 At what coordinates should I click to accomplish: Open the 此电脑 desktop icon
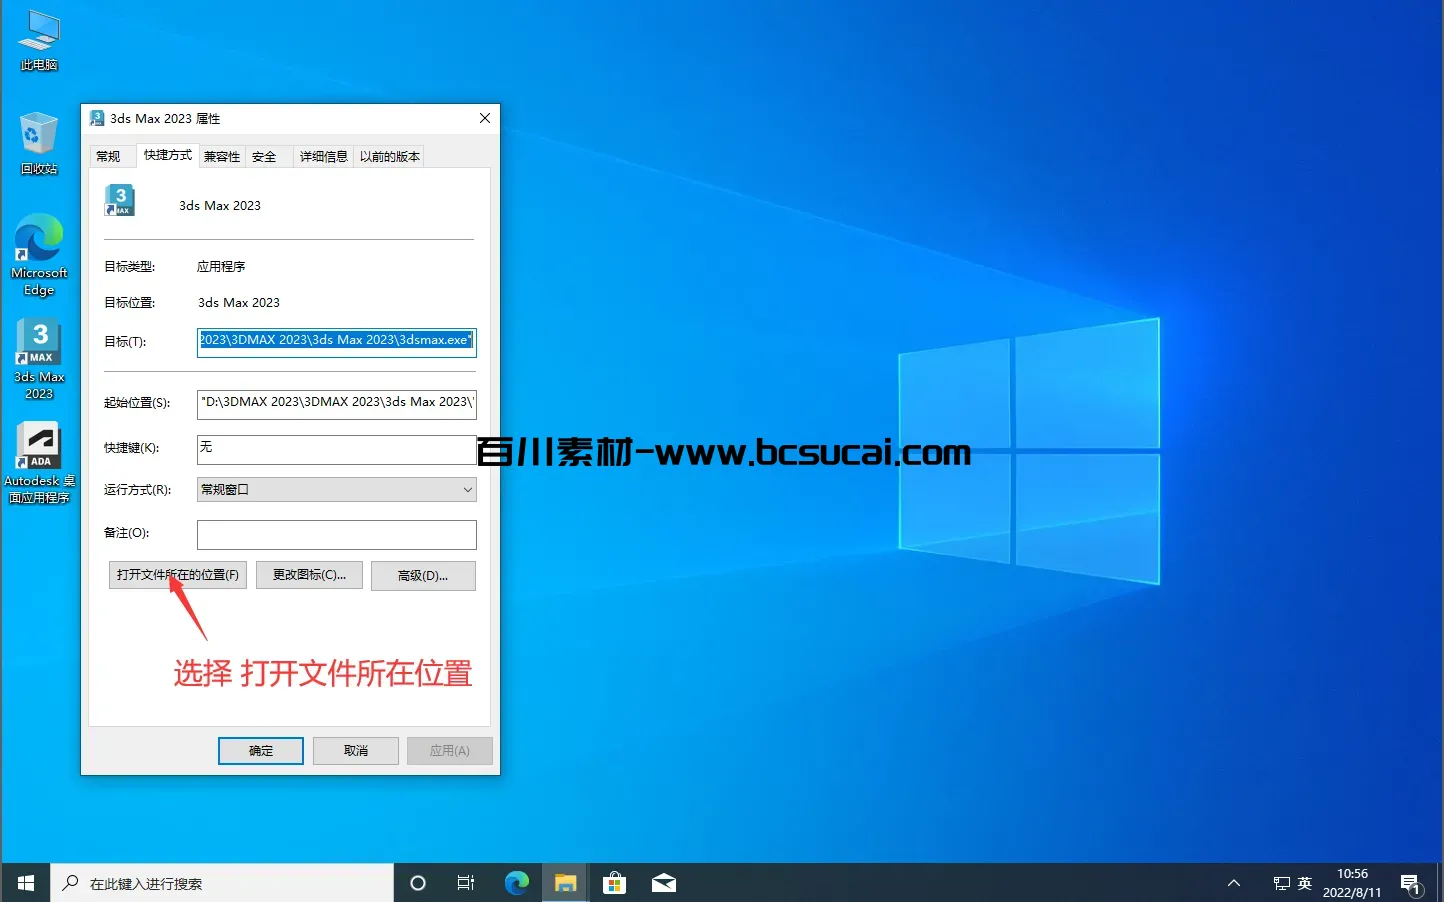tap(39, 40)
